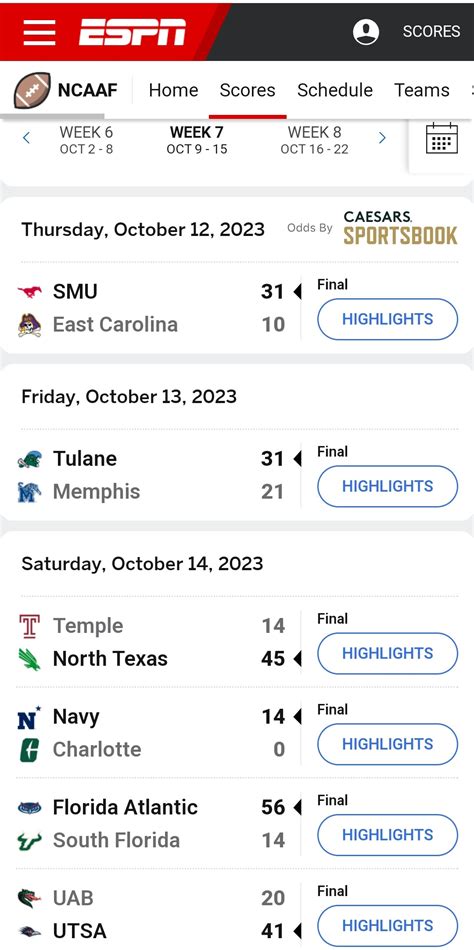The image size is (474, 950).
Task: Select Week 8 Oct 16-22
Action: point(314,140)
